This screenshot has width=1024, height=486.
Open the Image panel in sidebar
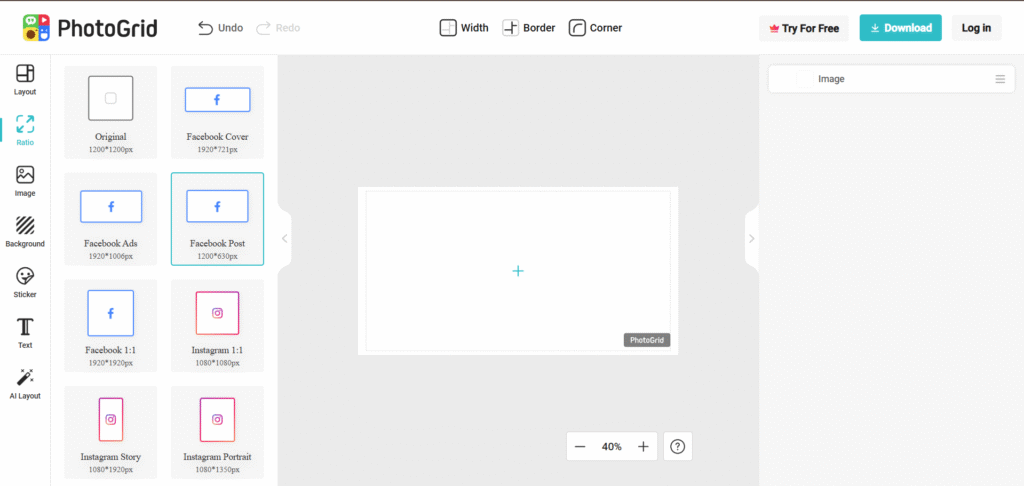[x=25, y=182]
